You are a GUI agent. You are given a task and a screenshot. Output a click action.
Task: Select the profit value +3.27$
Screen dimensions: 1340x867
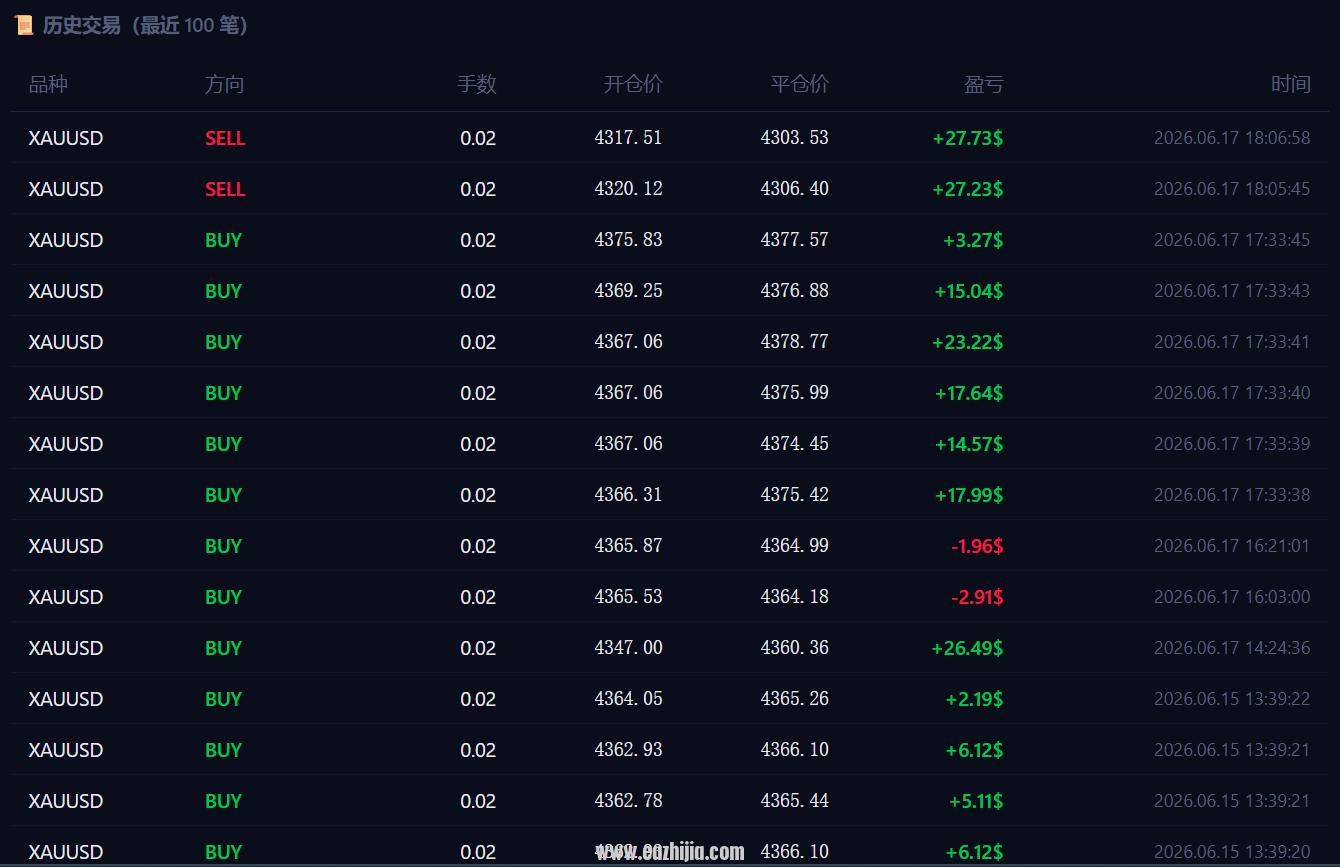[x=973, y=240]
